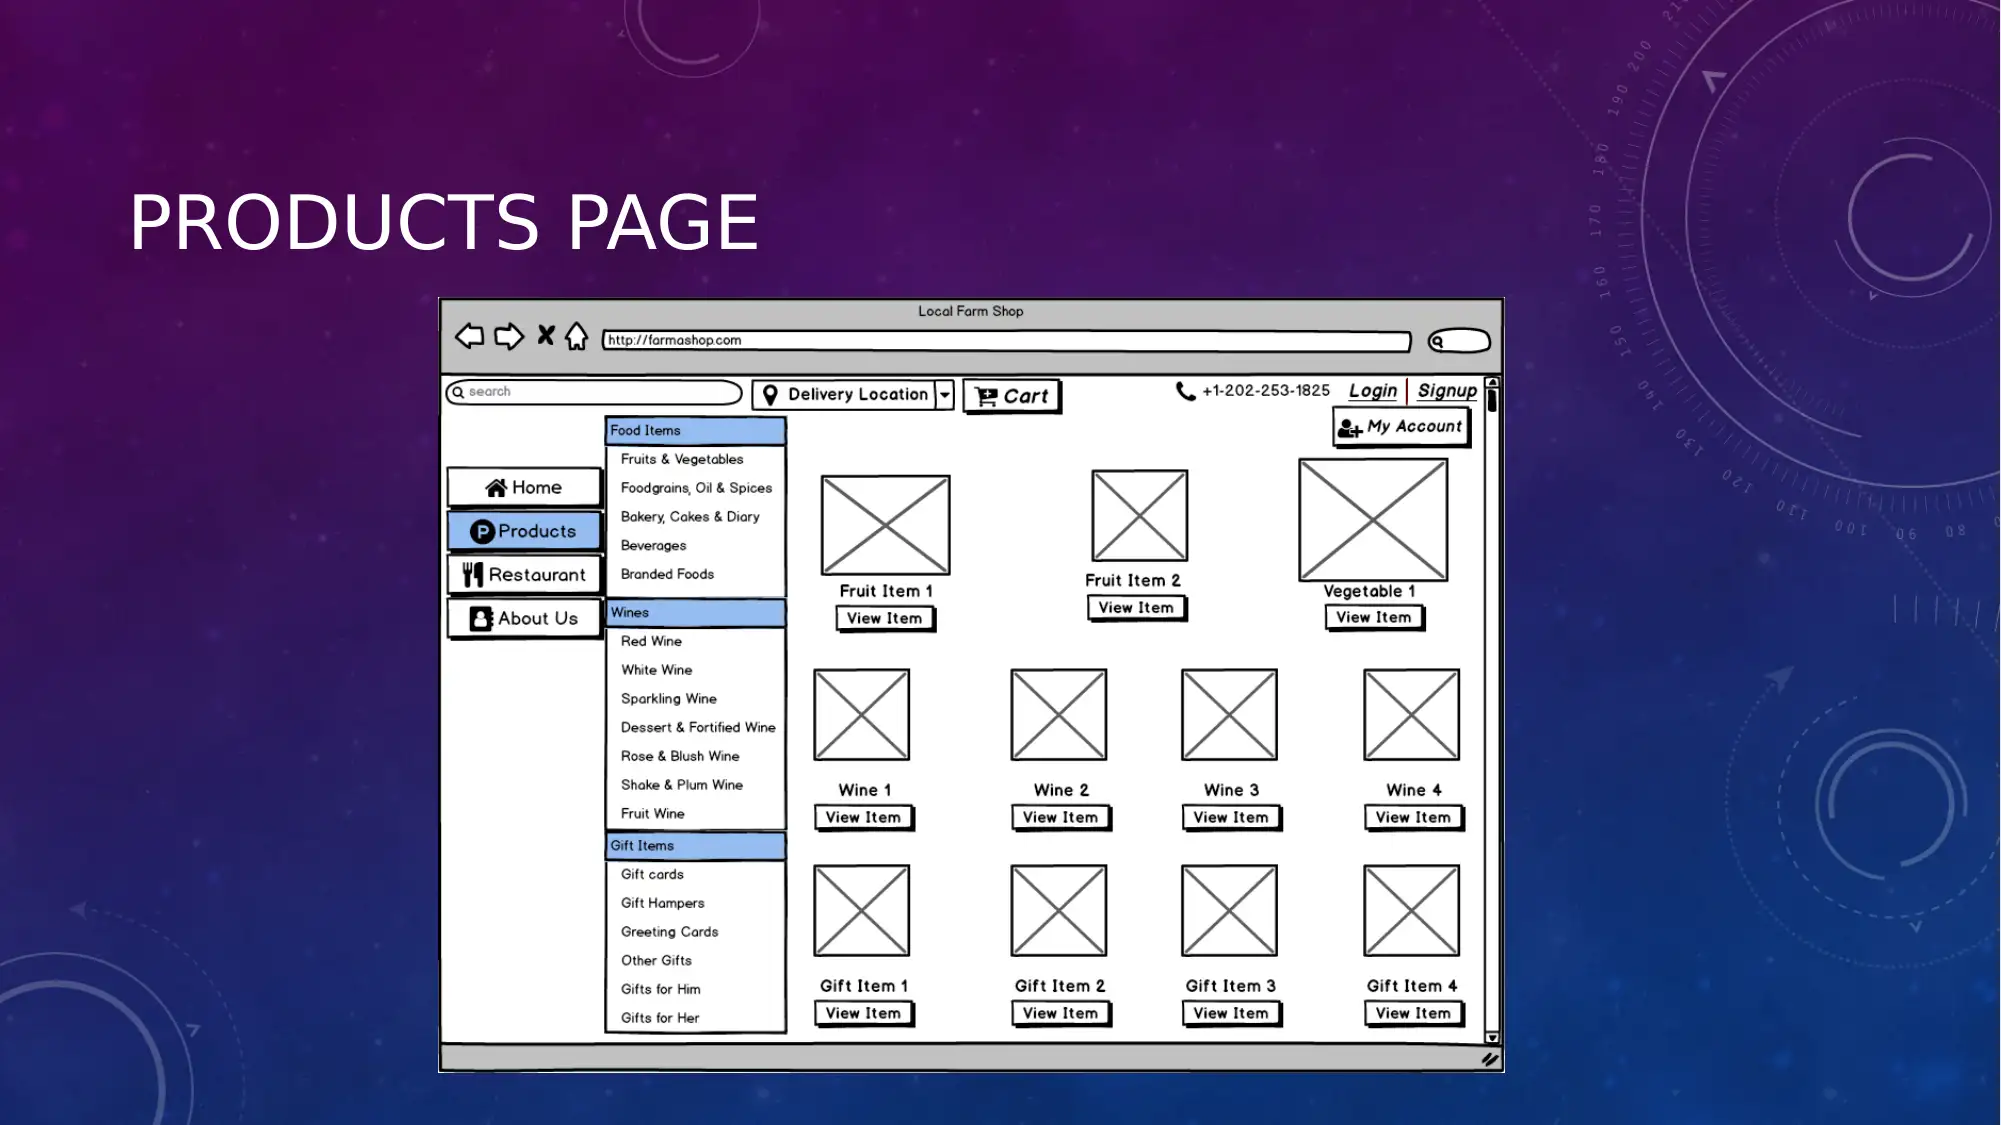Click the Login button
Screen dimensions: 2001x1125
1372,390
